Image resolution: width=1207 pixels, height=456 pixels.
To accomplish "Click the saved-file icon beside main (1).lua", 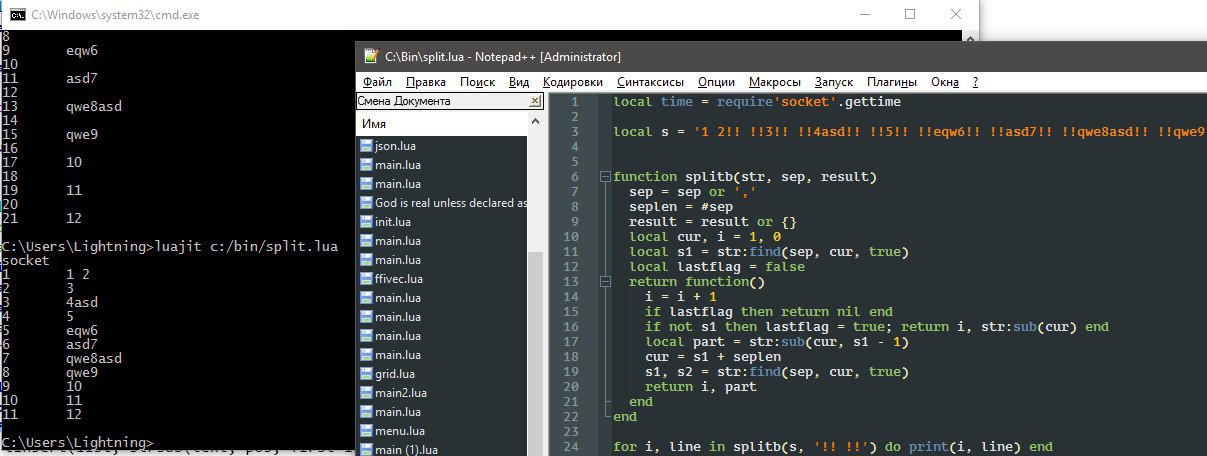I will pyautogui.click(x=366, y=449).
